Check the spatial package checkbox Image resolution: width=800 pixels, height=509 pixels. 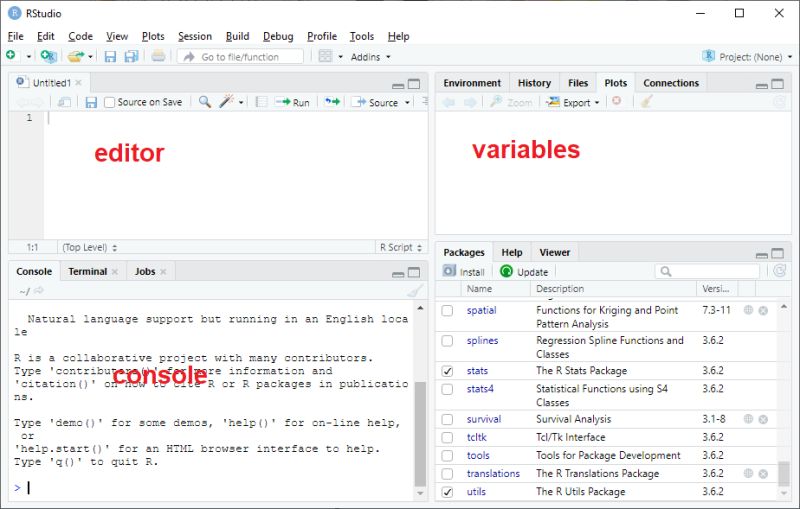(447, 311)
